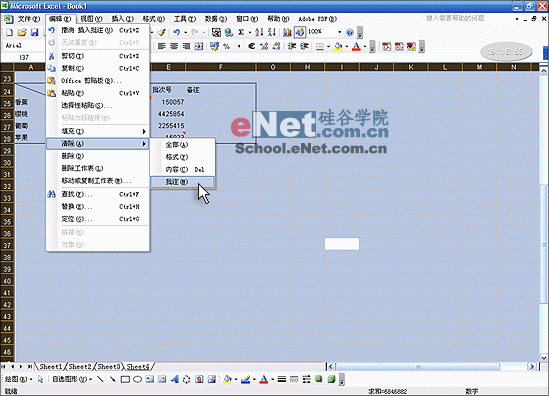Open the 数据 Data menu

pos(216,19)
